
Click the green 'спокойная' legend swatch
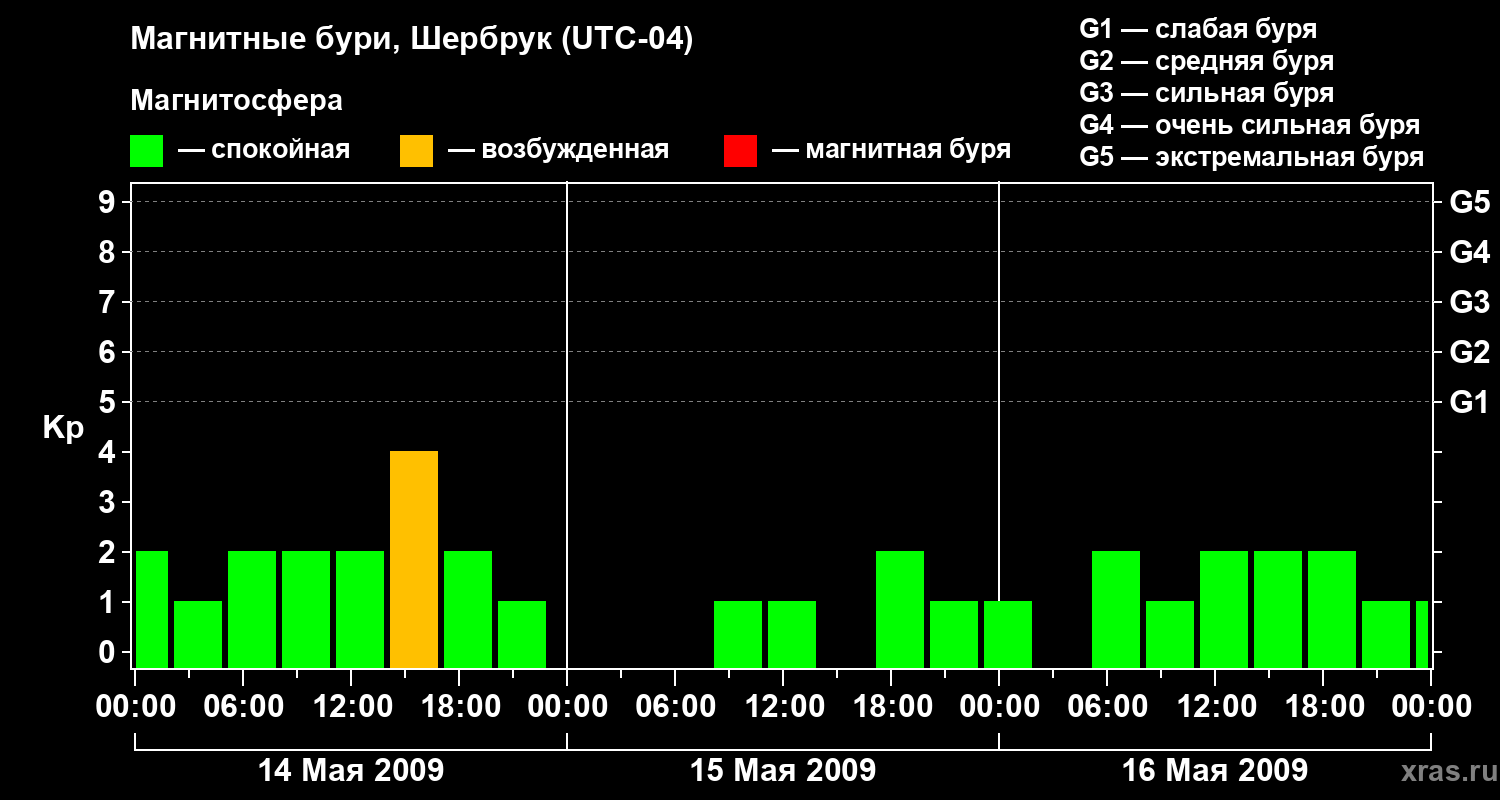(147, 150)
